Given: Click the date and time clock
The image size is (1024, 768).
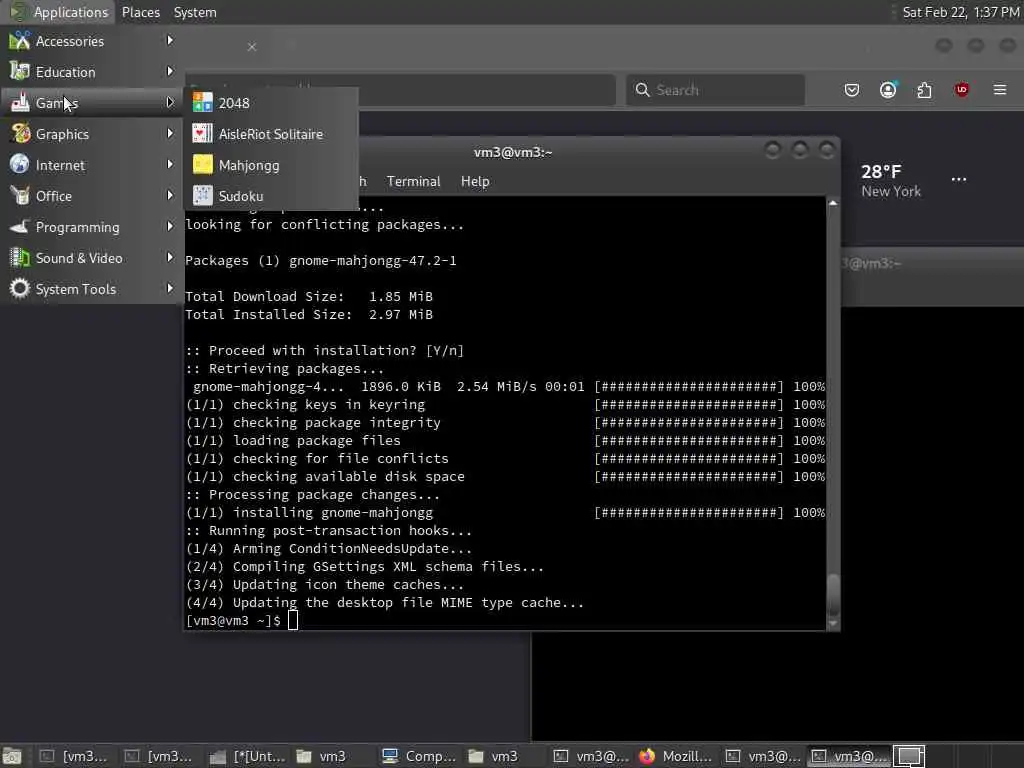Looking at the screenshot, I should (961, 12).
